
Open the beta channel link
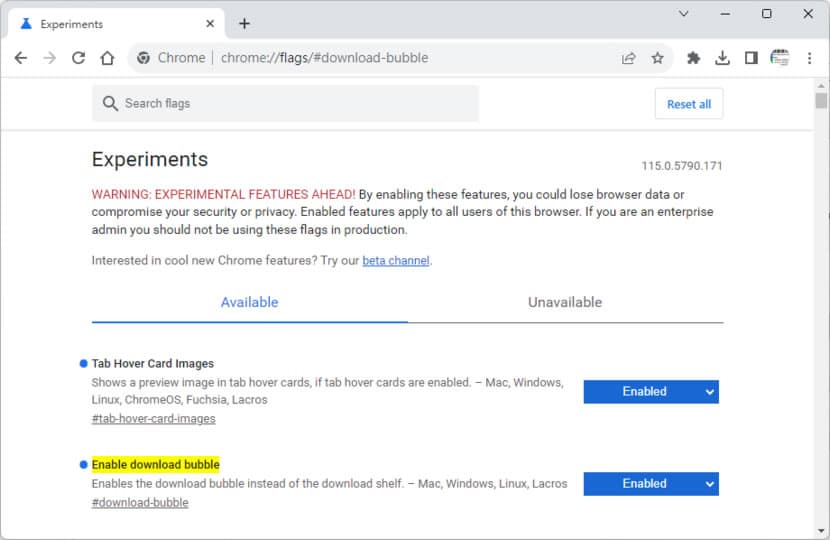click(x=395, y=260)
